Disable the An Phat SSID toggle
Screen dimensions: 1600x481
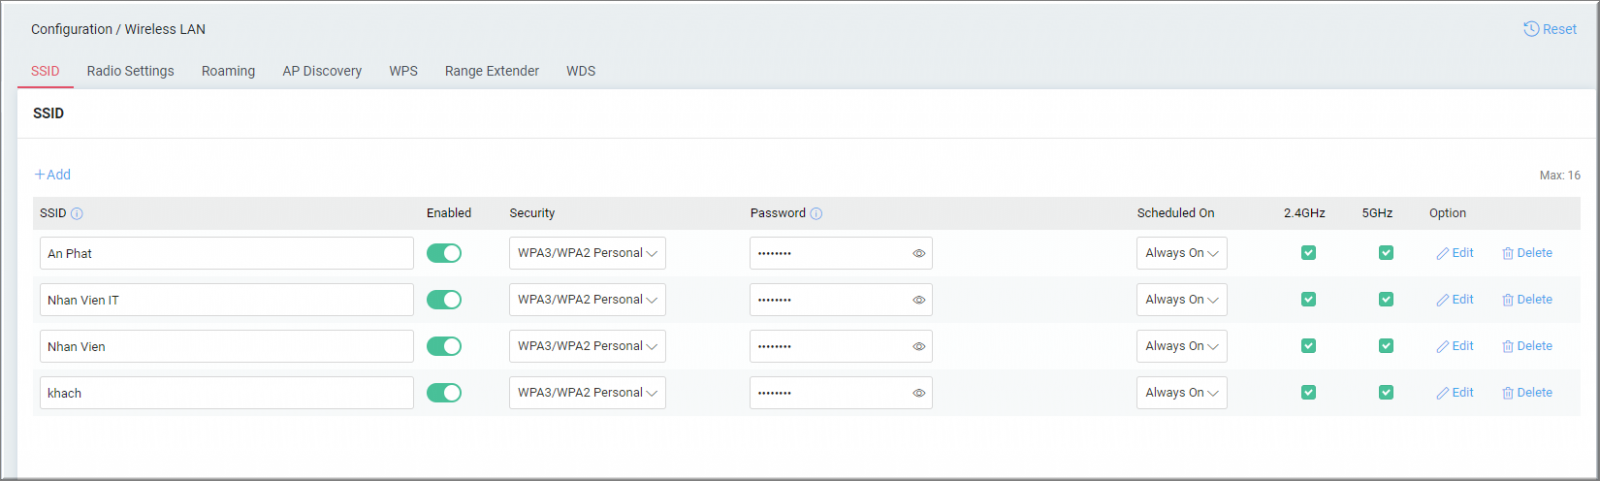(x=444, y=253)
